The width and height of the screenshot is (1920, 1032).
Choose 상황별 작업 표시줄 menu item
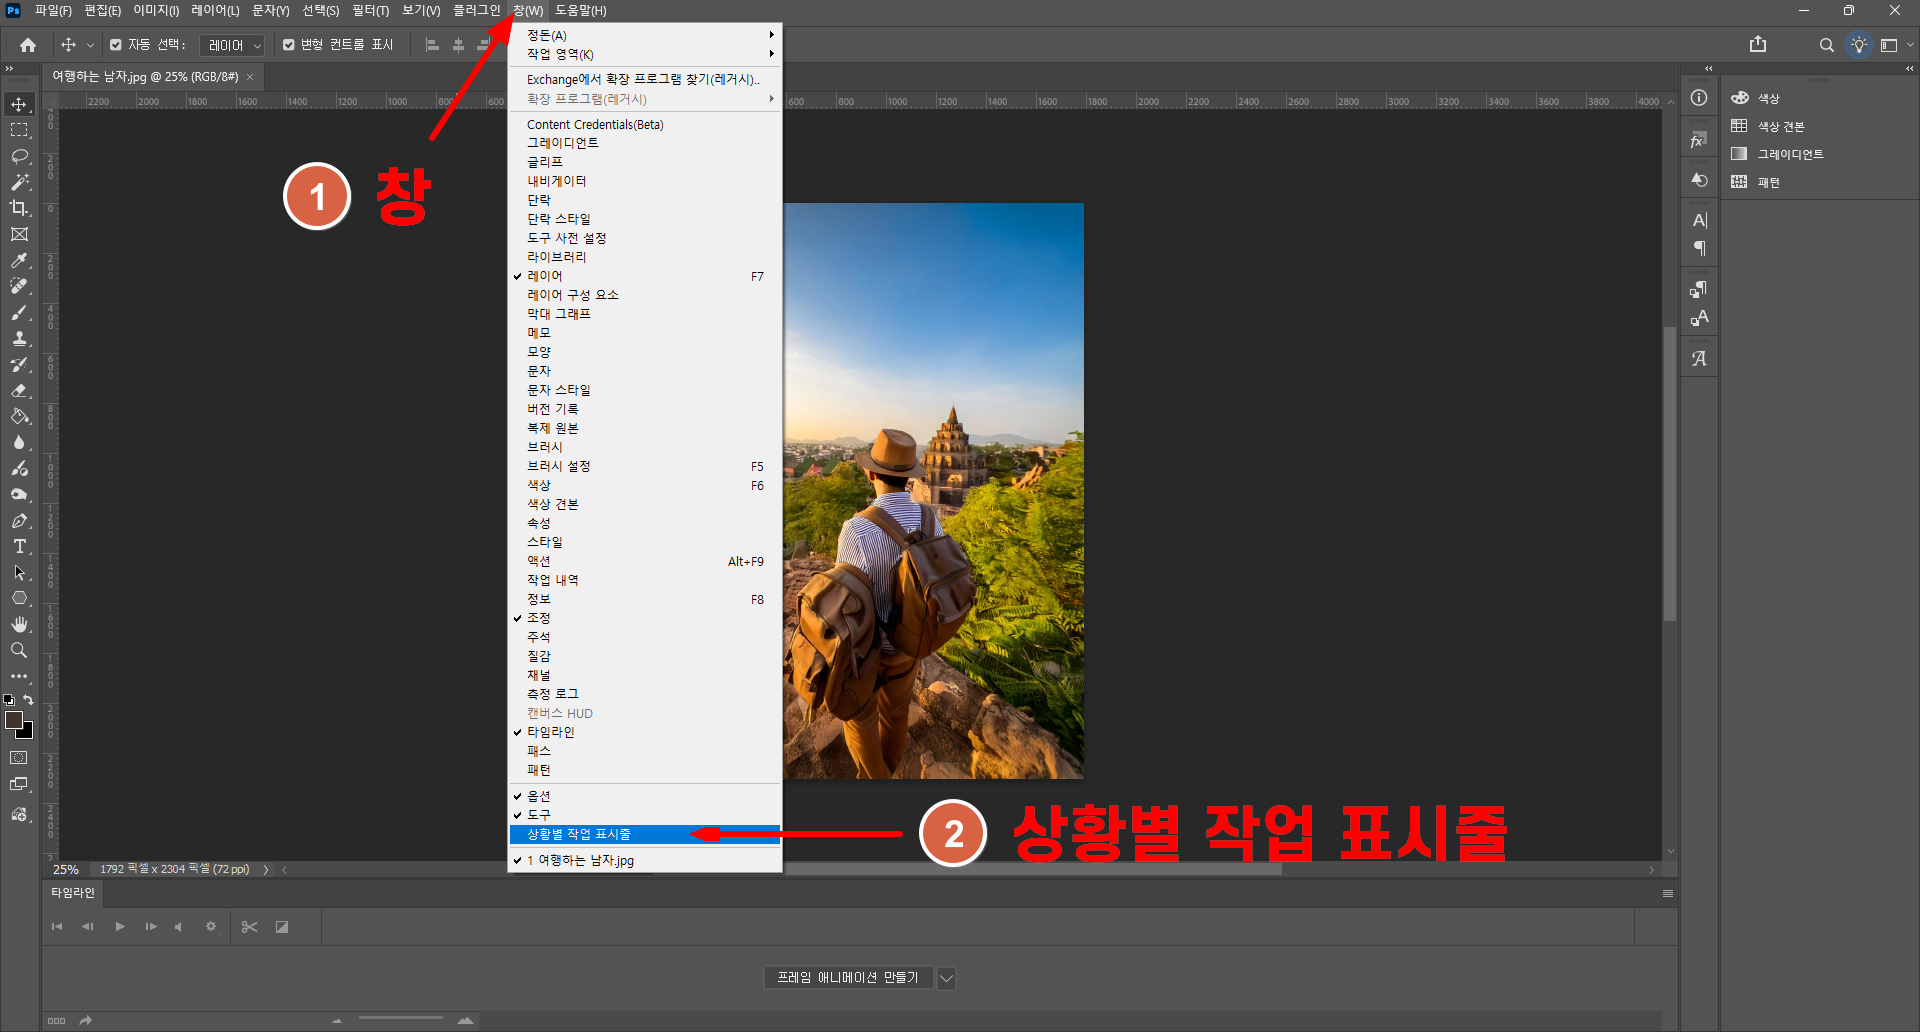[x=579, y=834]
